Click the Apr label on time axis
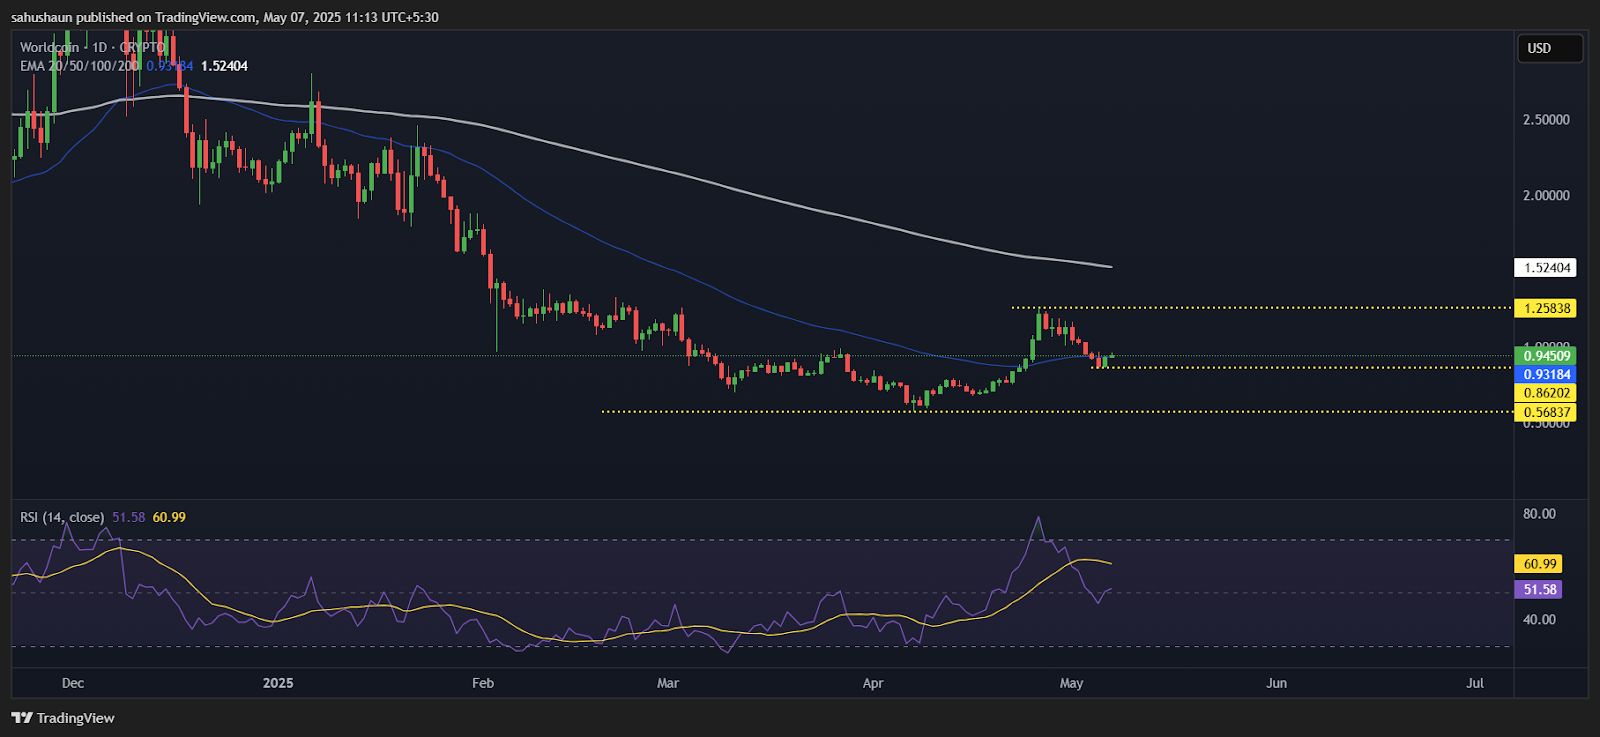This screenshot has width=1600, height=737. pyautogui.click(x=873, y=684)
